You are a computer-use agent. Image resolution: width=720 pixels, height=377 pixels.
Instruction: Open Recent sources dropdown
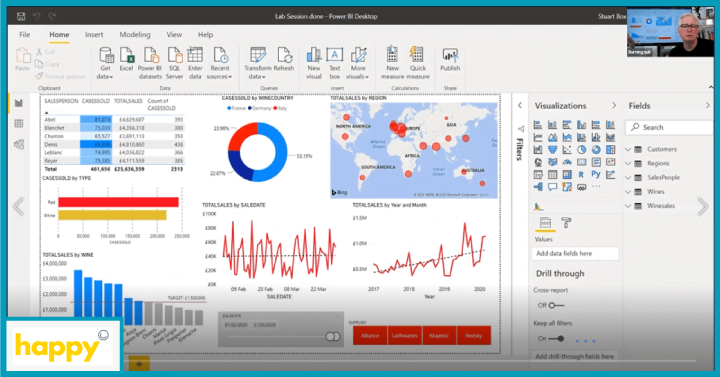[x=219, y=63]
